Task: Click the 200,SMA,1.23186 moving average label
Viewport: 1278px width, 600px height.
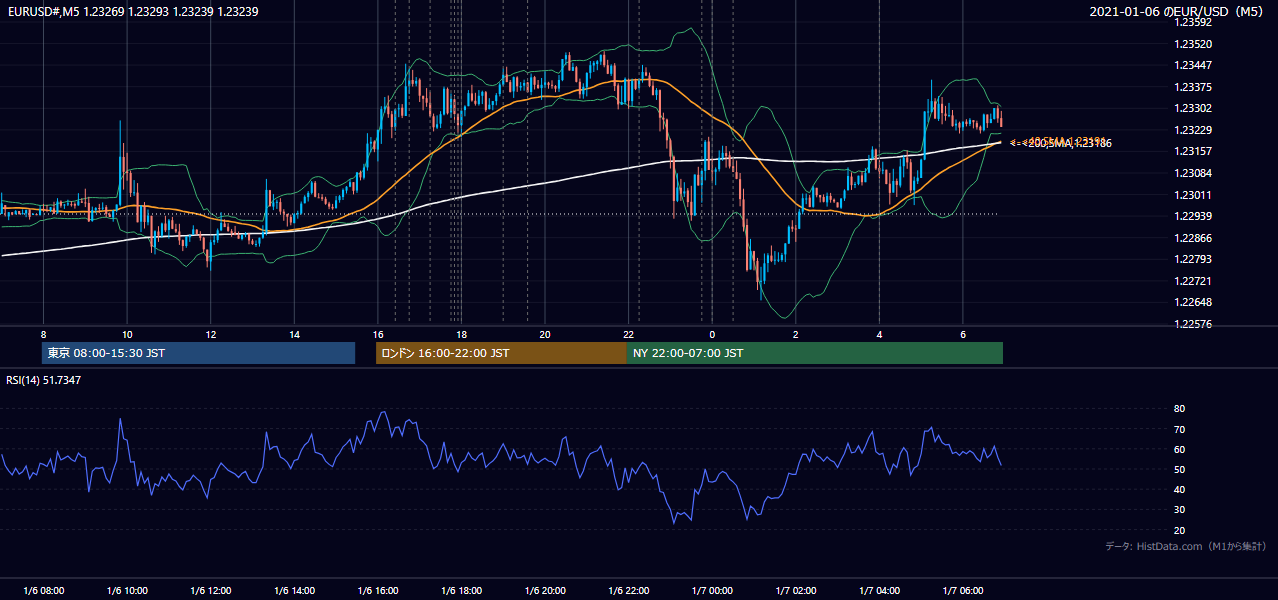Action: click(1069, 144)
